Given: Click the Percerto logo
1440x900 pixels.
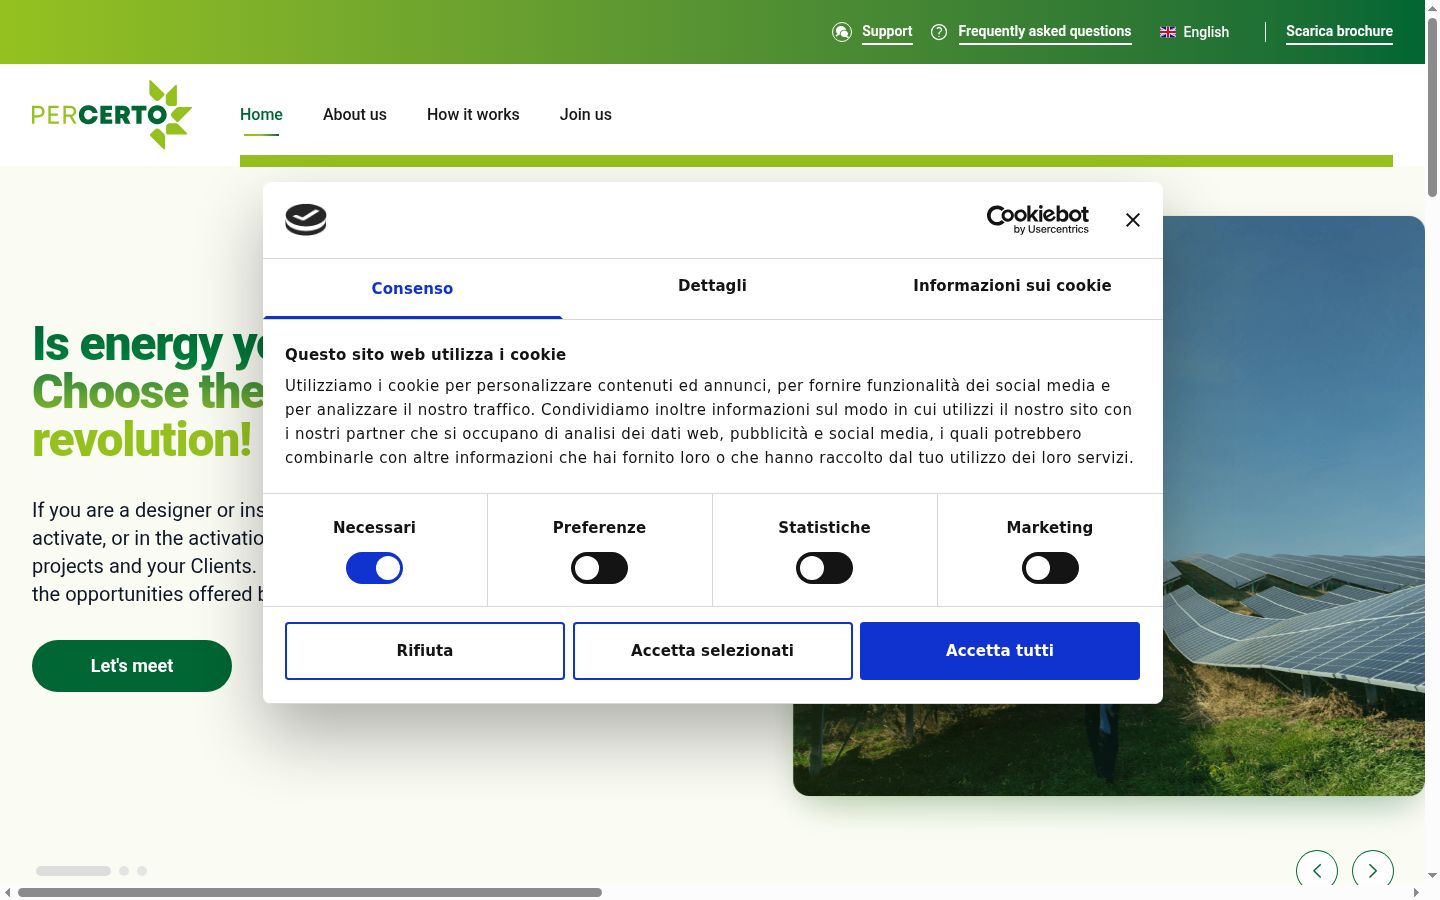Looking at the screenshot, I should tap(111, 114).
